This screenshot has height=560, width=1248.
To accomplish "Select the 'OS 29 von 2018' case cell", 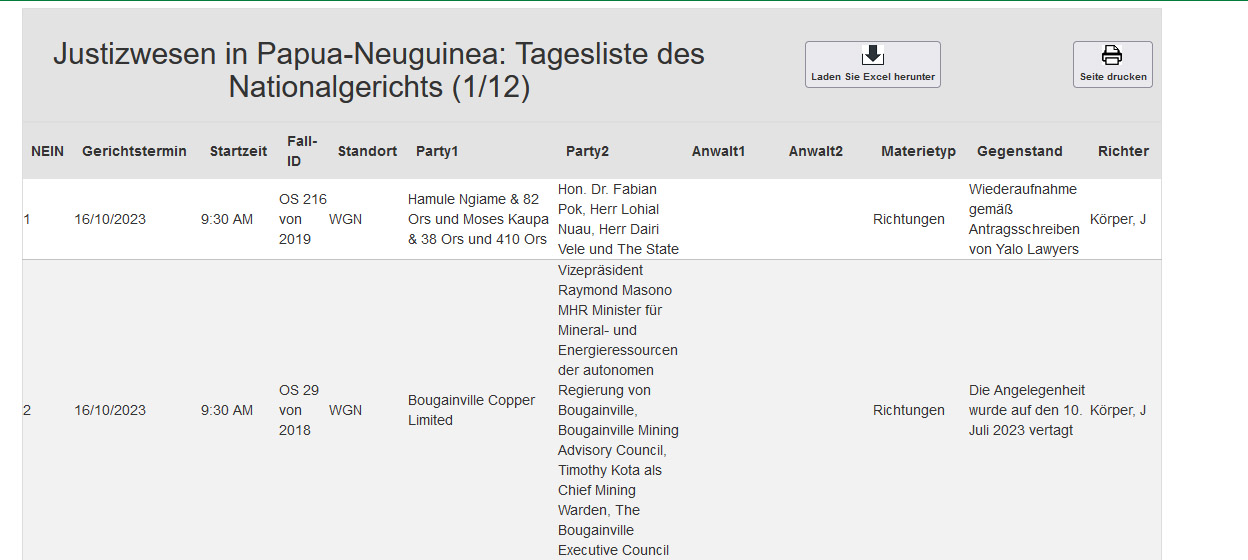I will click(x=298, y=410).
